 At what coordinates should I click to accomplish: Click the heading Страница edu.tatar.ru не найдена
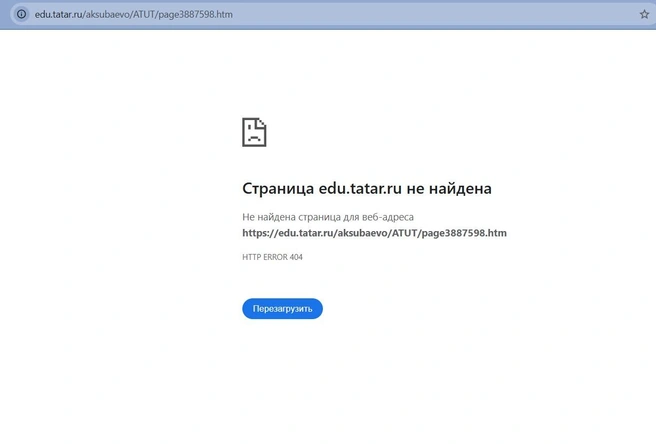pos(366,188)
